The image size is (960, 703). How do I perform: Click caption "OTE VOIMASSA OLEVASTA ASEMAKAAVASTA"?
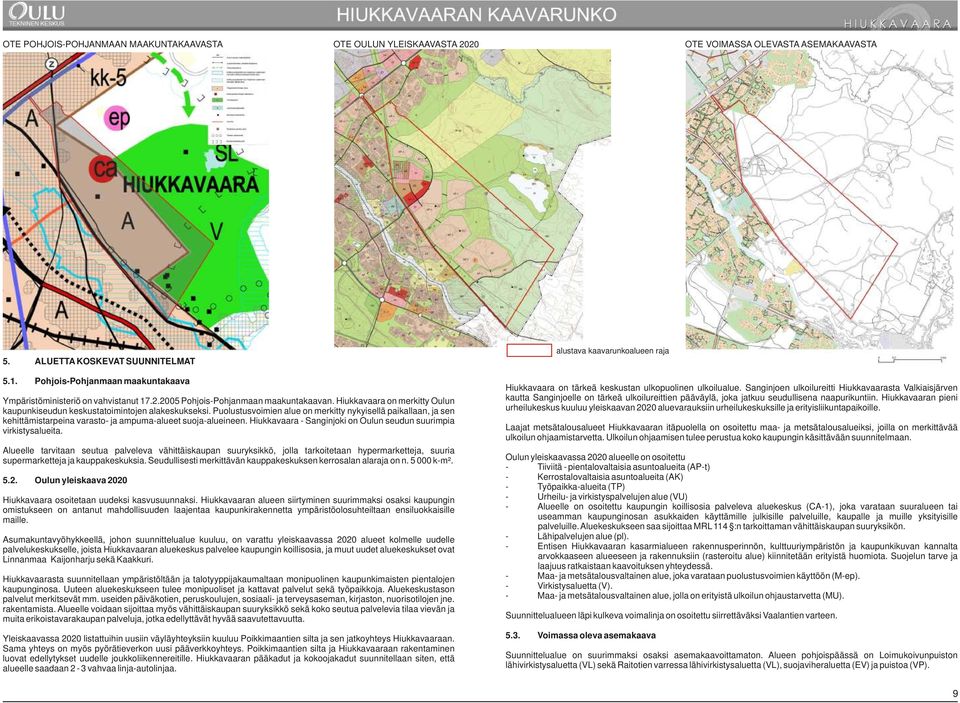(781, 44)
